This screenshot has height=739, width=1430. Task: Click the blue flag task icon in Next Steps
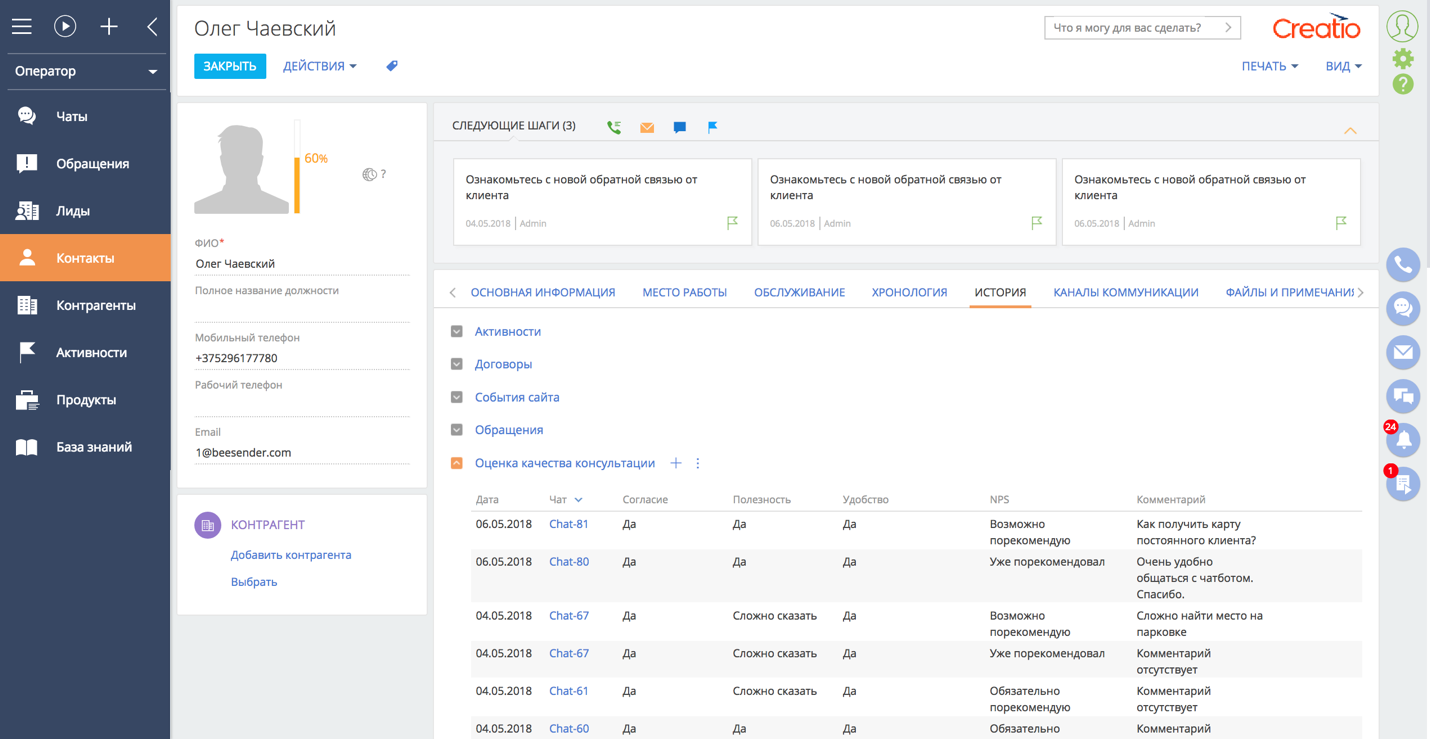coord(712,127)
